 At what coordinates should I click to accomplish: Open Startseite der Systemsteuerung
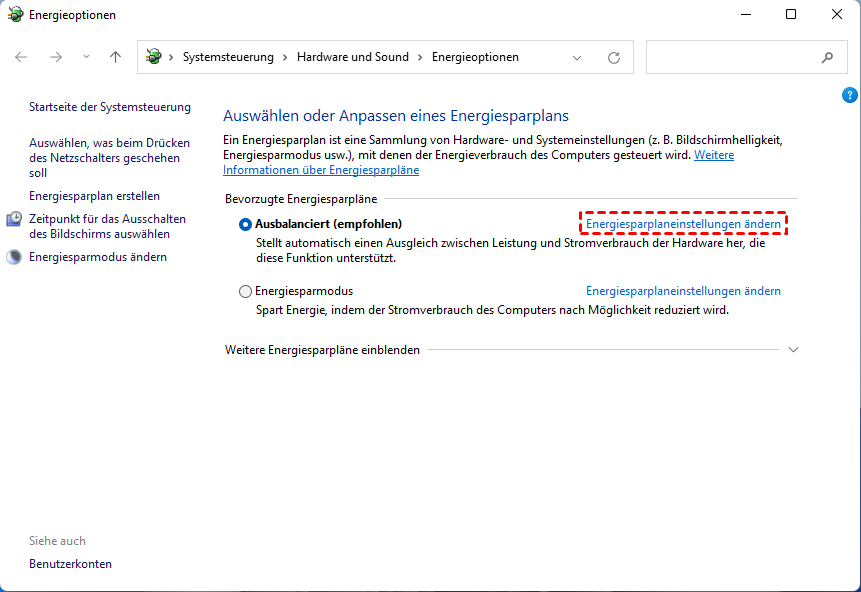tap(110, 107)
